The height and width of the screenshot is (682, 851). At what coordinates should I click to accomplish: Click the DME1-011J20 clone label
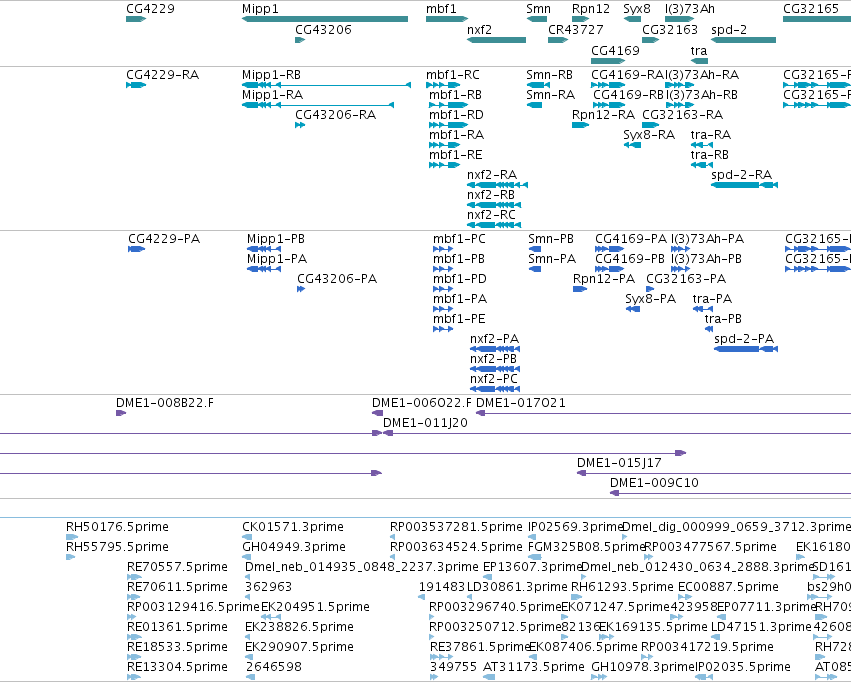tap(425, 423)
